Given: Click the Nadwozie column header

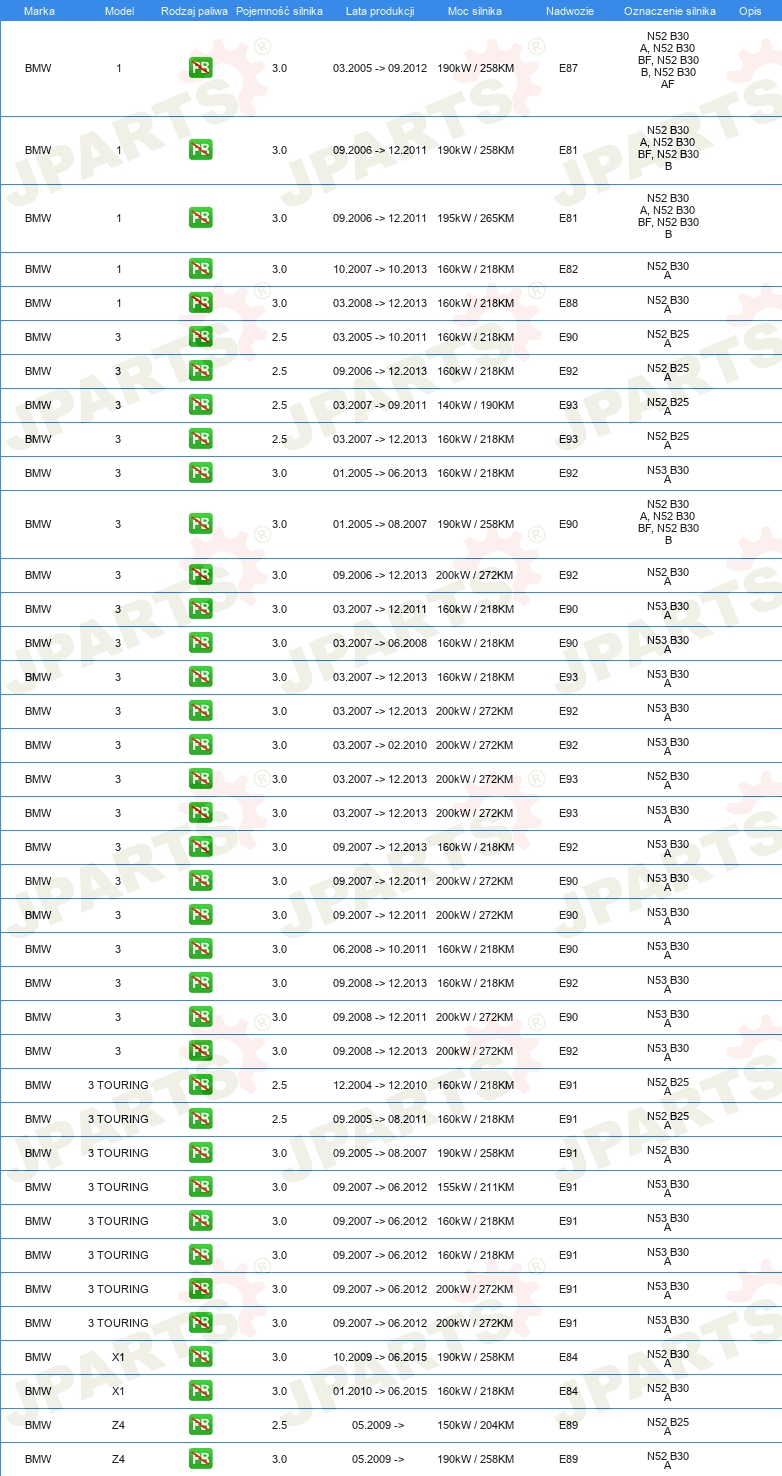Looking at the screenshot, I should [x=568, y=10].
